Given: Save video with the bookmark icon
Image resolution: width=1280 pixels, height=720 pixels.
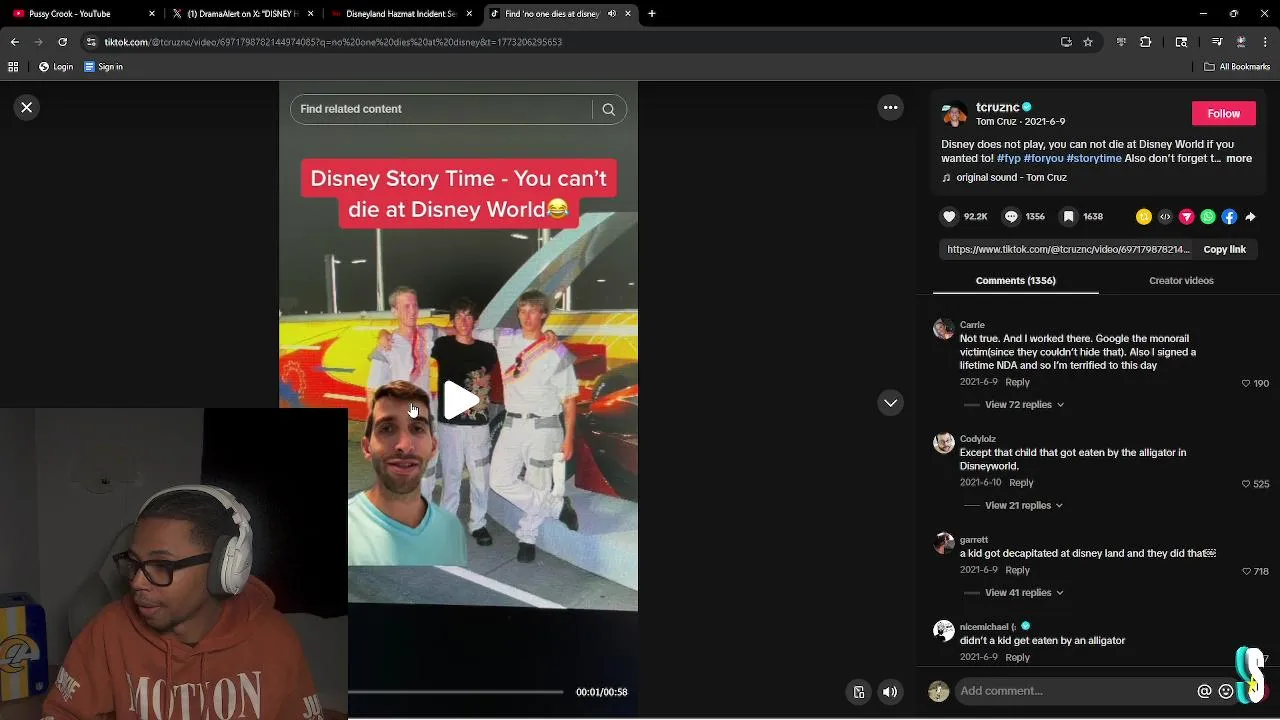Looking at the screenshot, I should pyautogui.click(x=1069, y=216).
